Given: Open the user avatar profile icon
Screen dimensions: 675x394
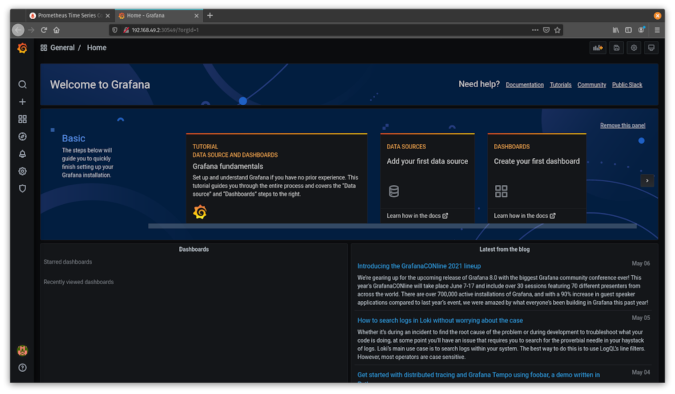Looking at the screenshot, I should click(x=22, y=351).
